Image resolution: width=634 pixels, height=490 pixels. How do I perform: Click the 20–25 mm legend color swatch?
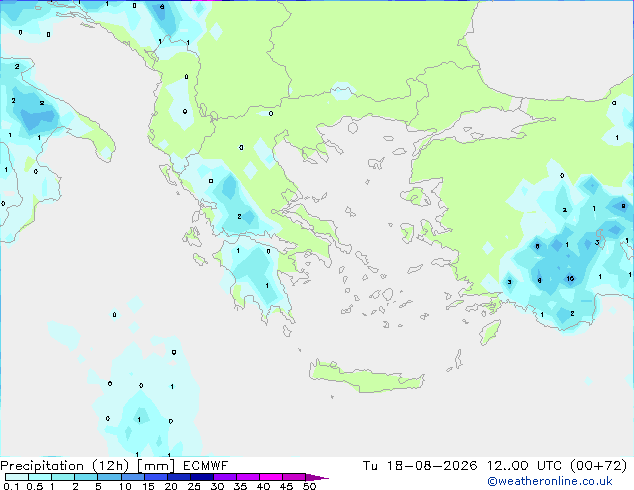(179, 477)
